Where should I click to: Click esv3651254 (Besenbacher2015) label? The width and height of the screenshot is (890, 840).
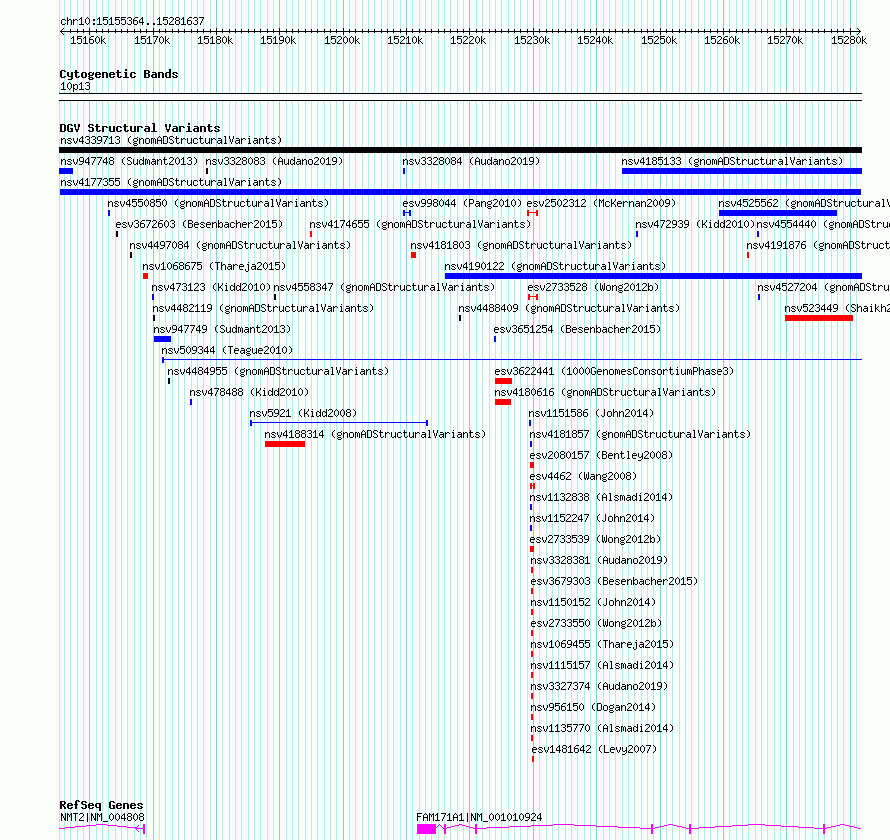(x=577, y=329)
